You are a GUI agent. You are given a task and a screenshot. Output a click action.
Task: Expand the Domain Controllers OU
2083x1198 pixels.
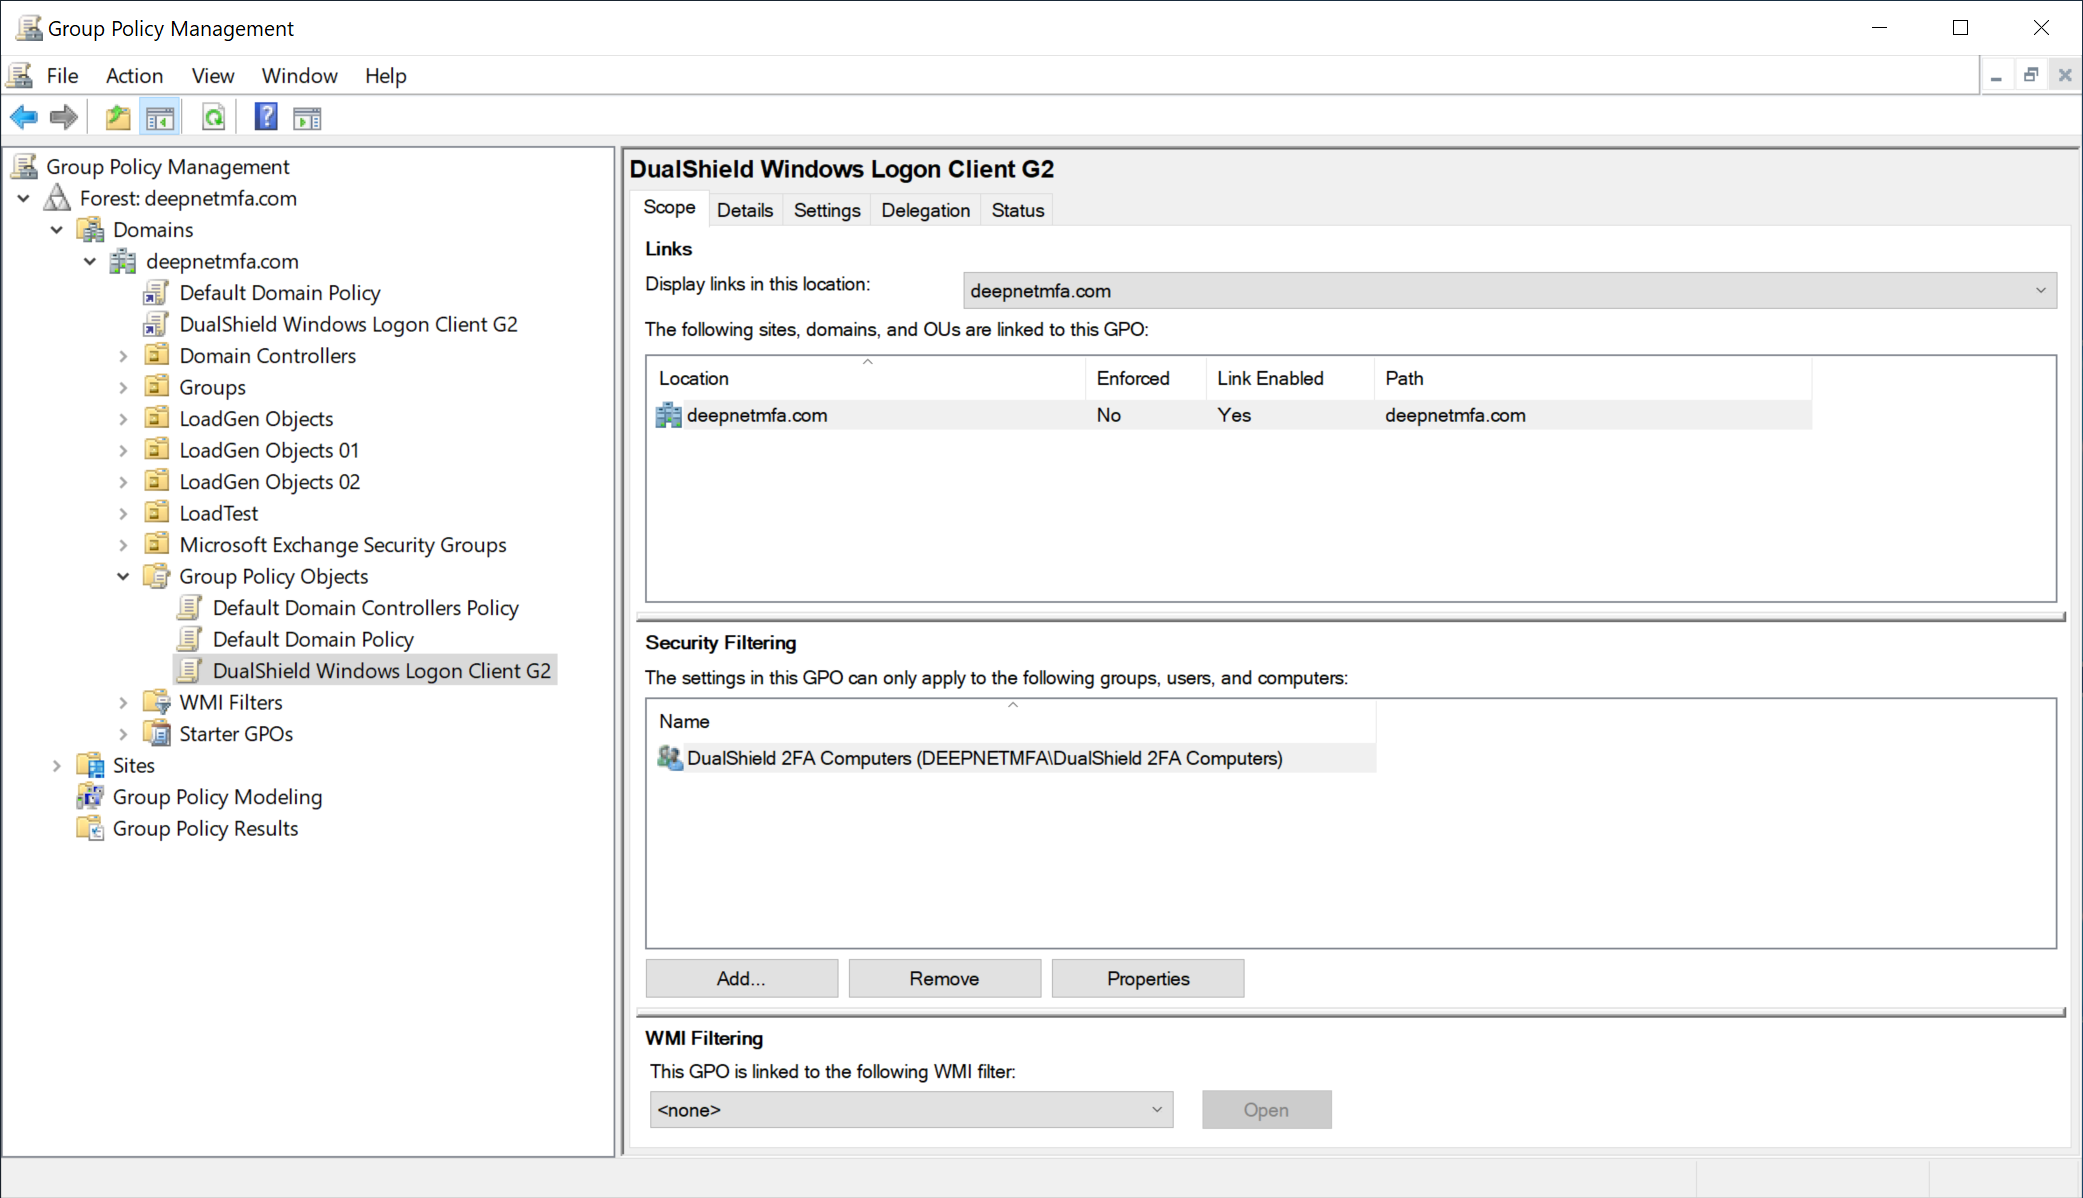(123, 356)
